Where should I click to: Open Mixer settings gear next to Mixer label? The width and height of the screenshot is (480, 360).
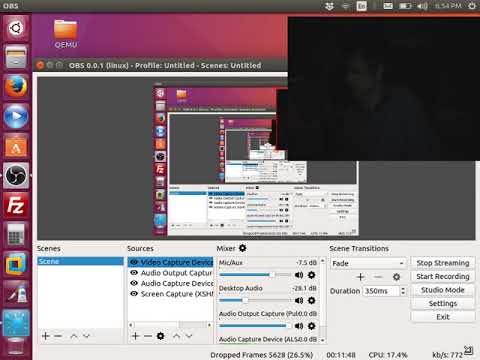point(242,248)
